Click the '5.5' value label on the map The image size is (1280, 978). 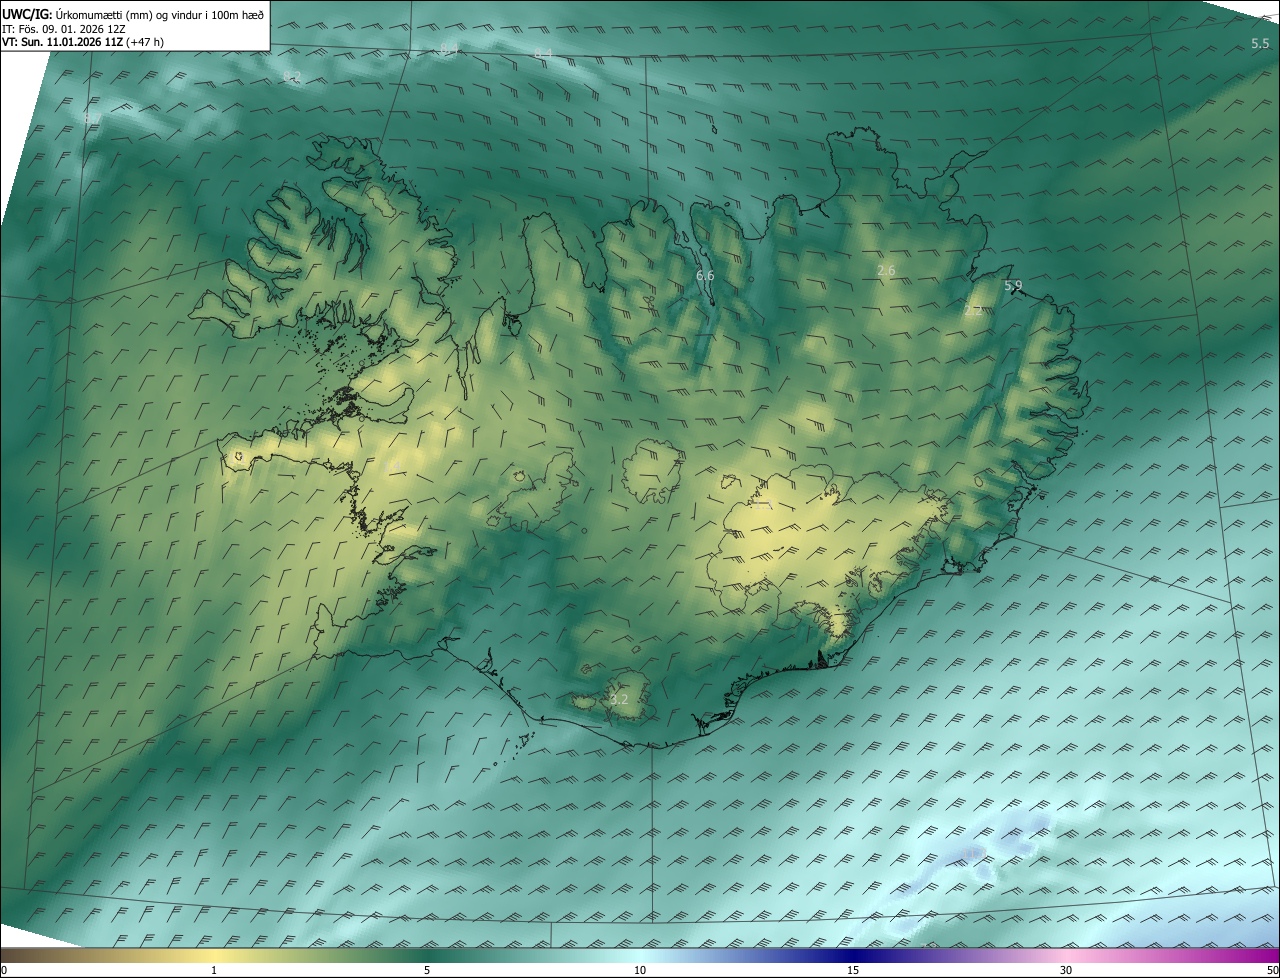(x=1260, y=44)
